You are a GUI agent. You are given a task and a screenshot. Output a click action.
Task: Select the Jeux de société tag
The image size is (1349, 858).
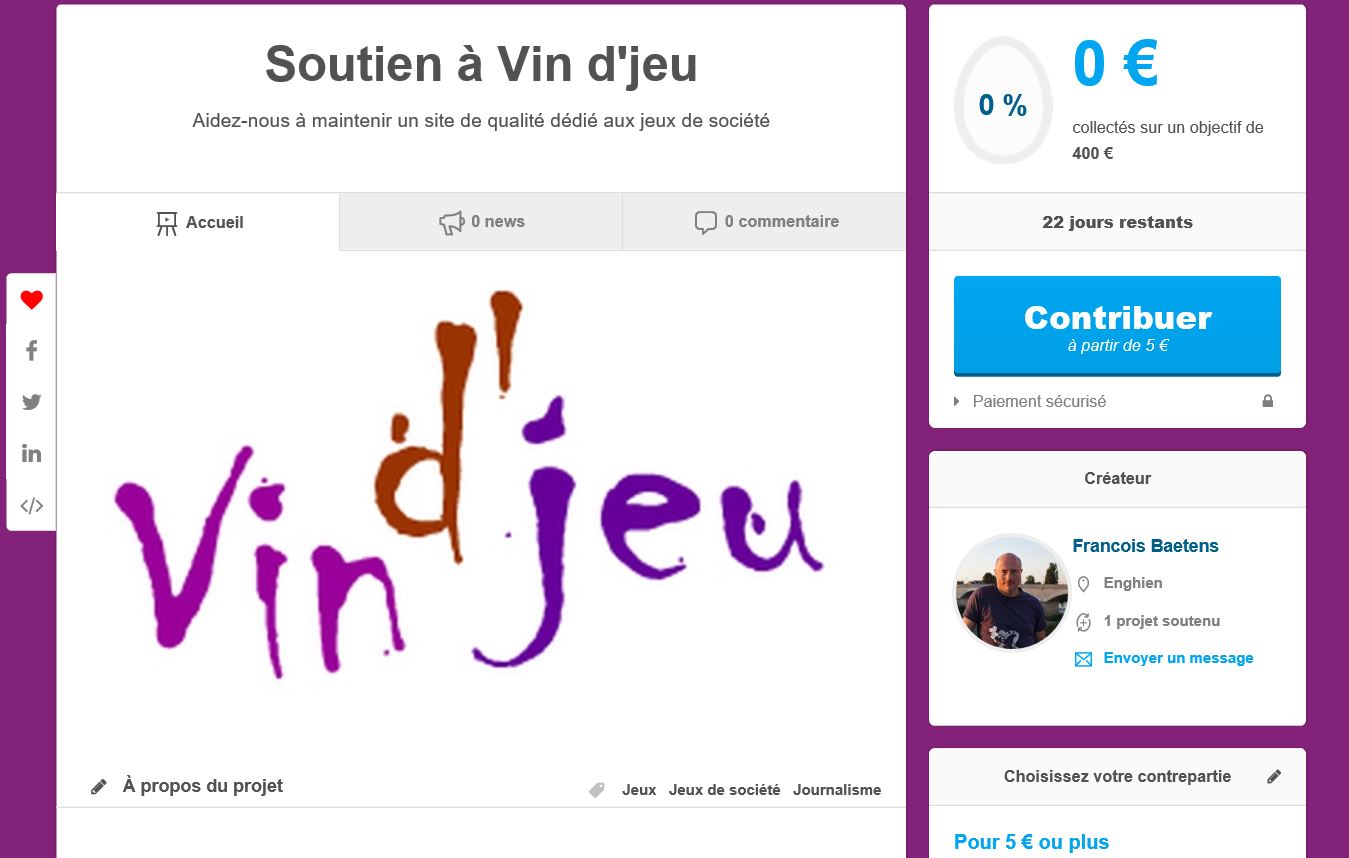coord(724,790)
